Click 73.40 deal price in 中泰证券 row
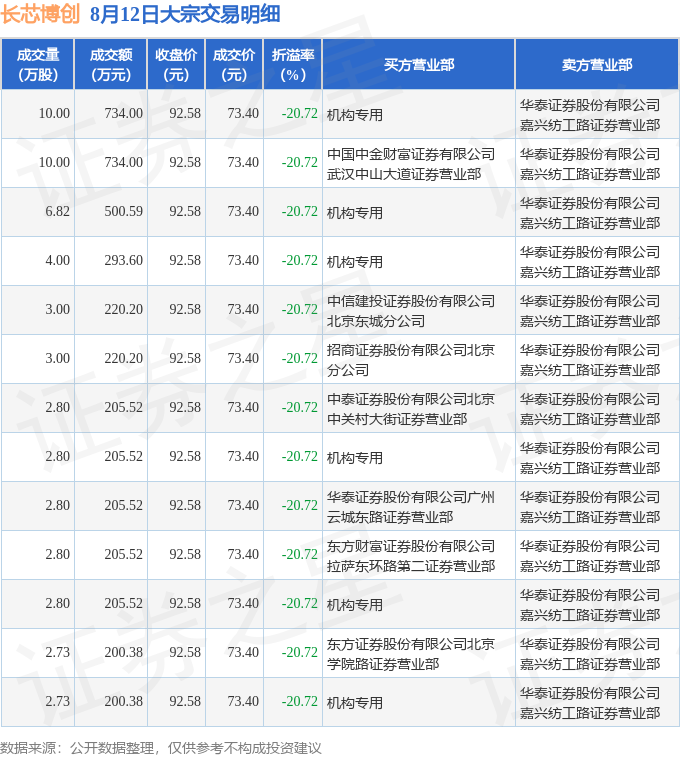 coord(243,407)
